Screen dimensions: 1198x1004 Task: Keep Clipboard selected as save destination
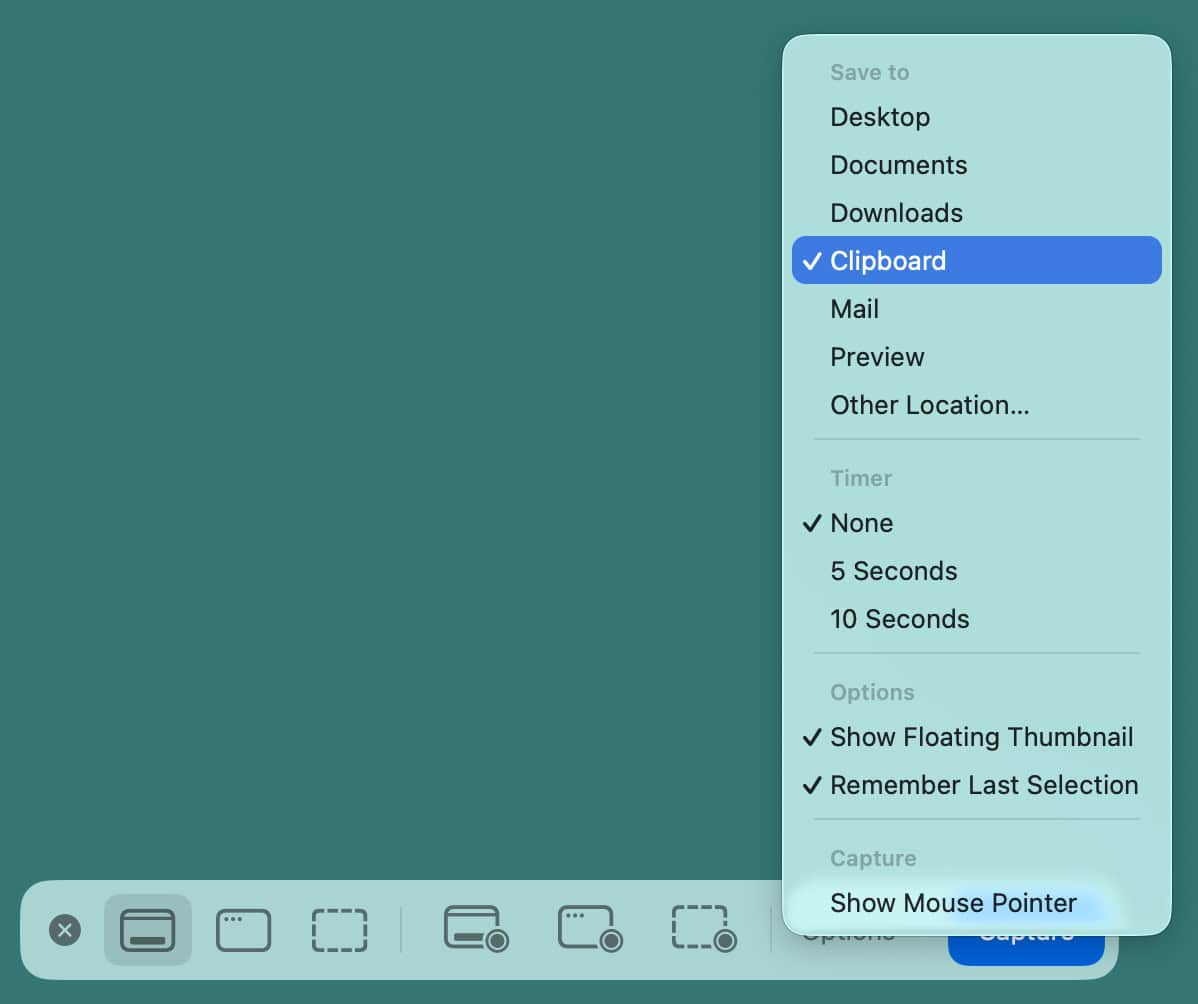click(x=887, y=260)
